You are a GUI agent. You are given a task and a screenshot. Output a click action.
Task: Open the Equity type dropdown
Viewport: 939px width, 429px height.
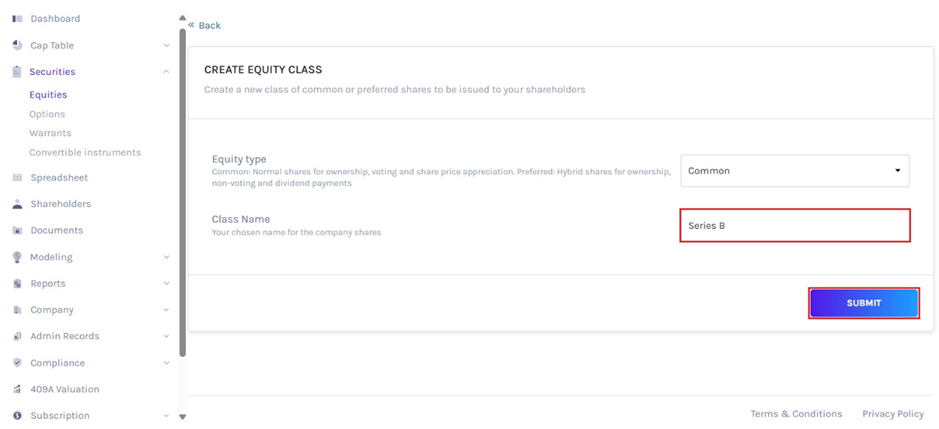(x=795, y=171)
